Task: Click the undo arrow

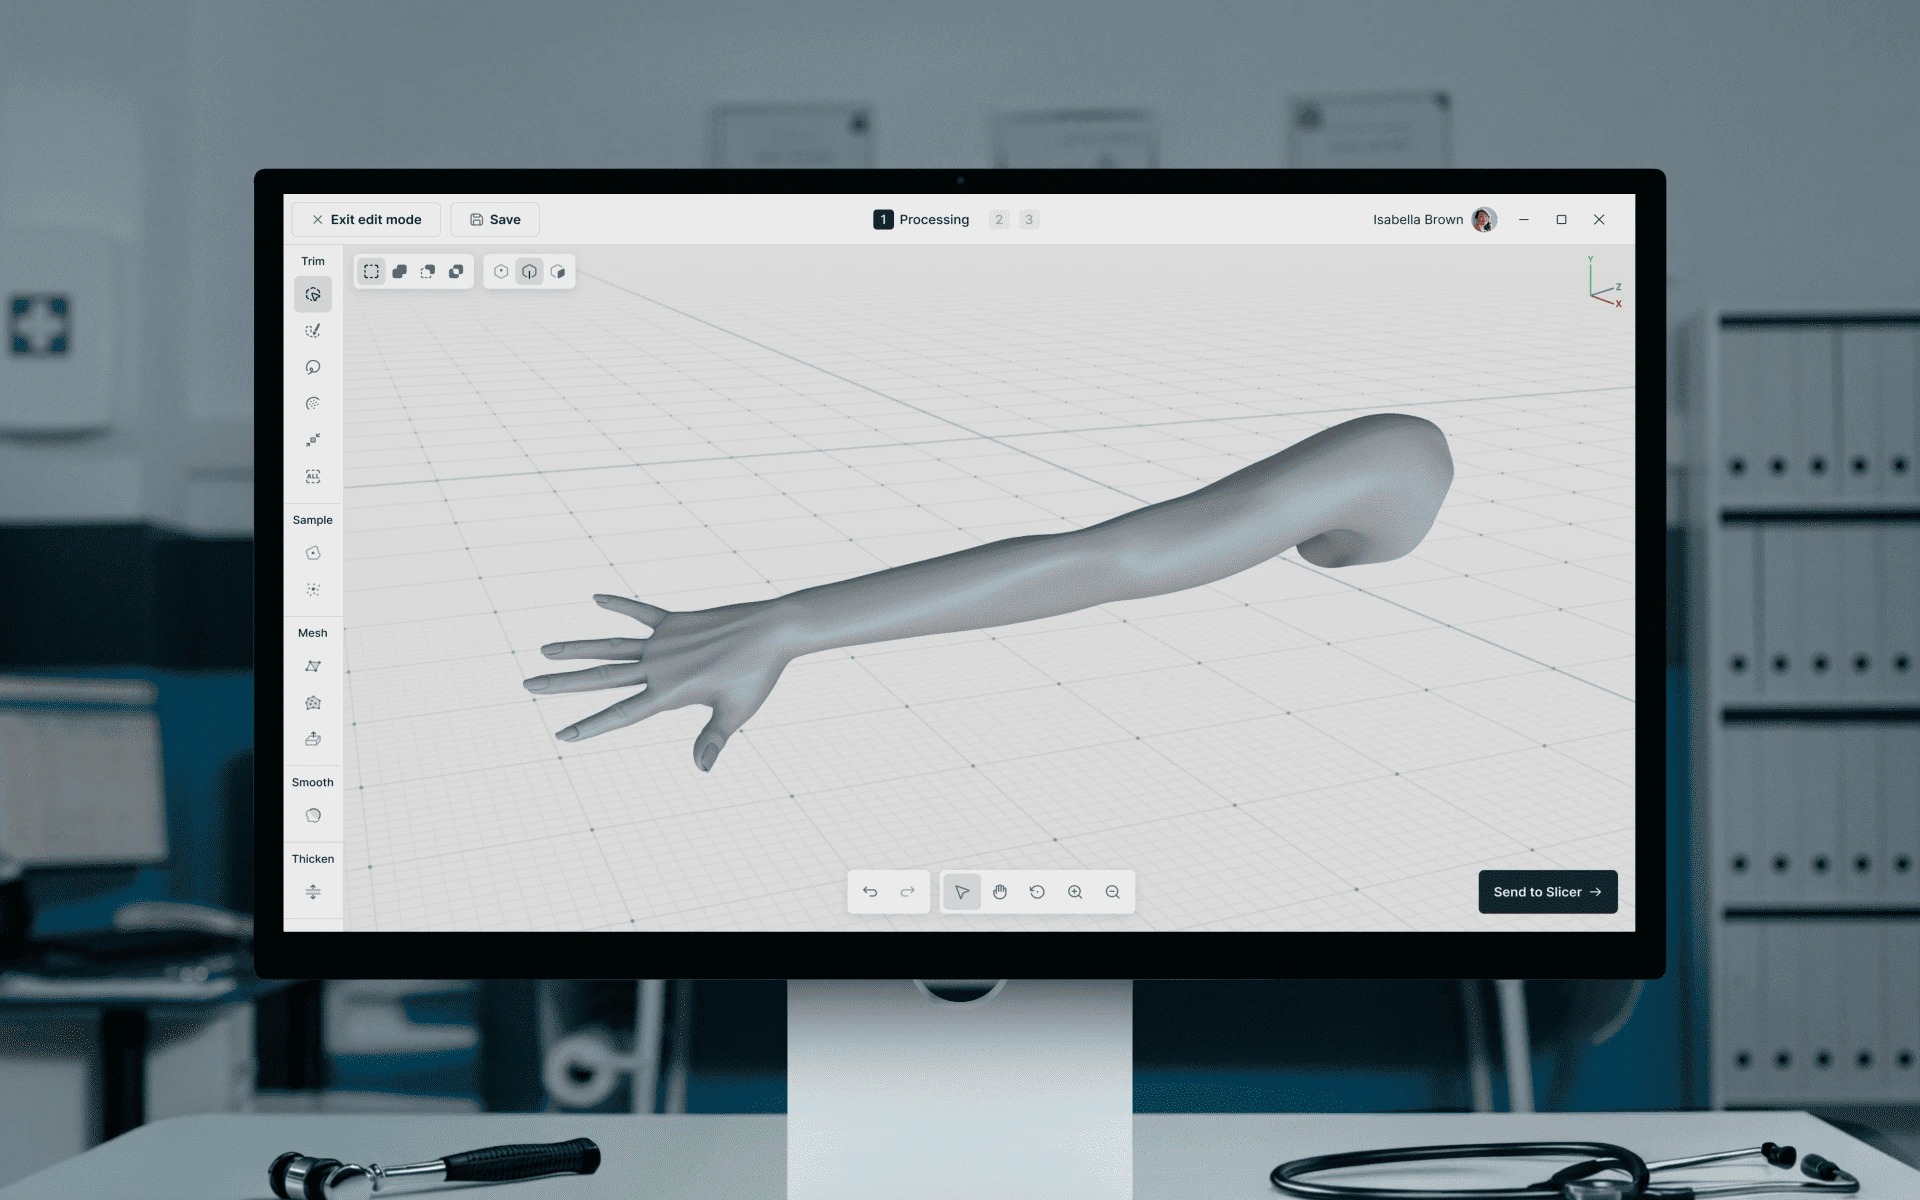Action: pyautogui.click(x=870, y=892)
